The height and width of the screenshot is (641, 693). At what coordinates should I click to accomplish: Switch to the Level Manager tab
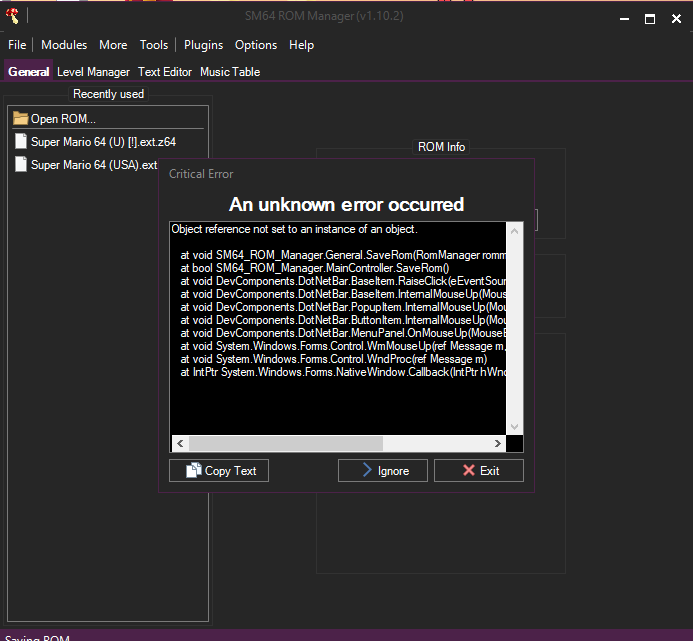(93, 72)
